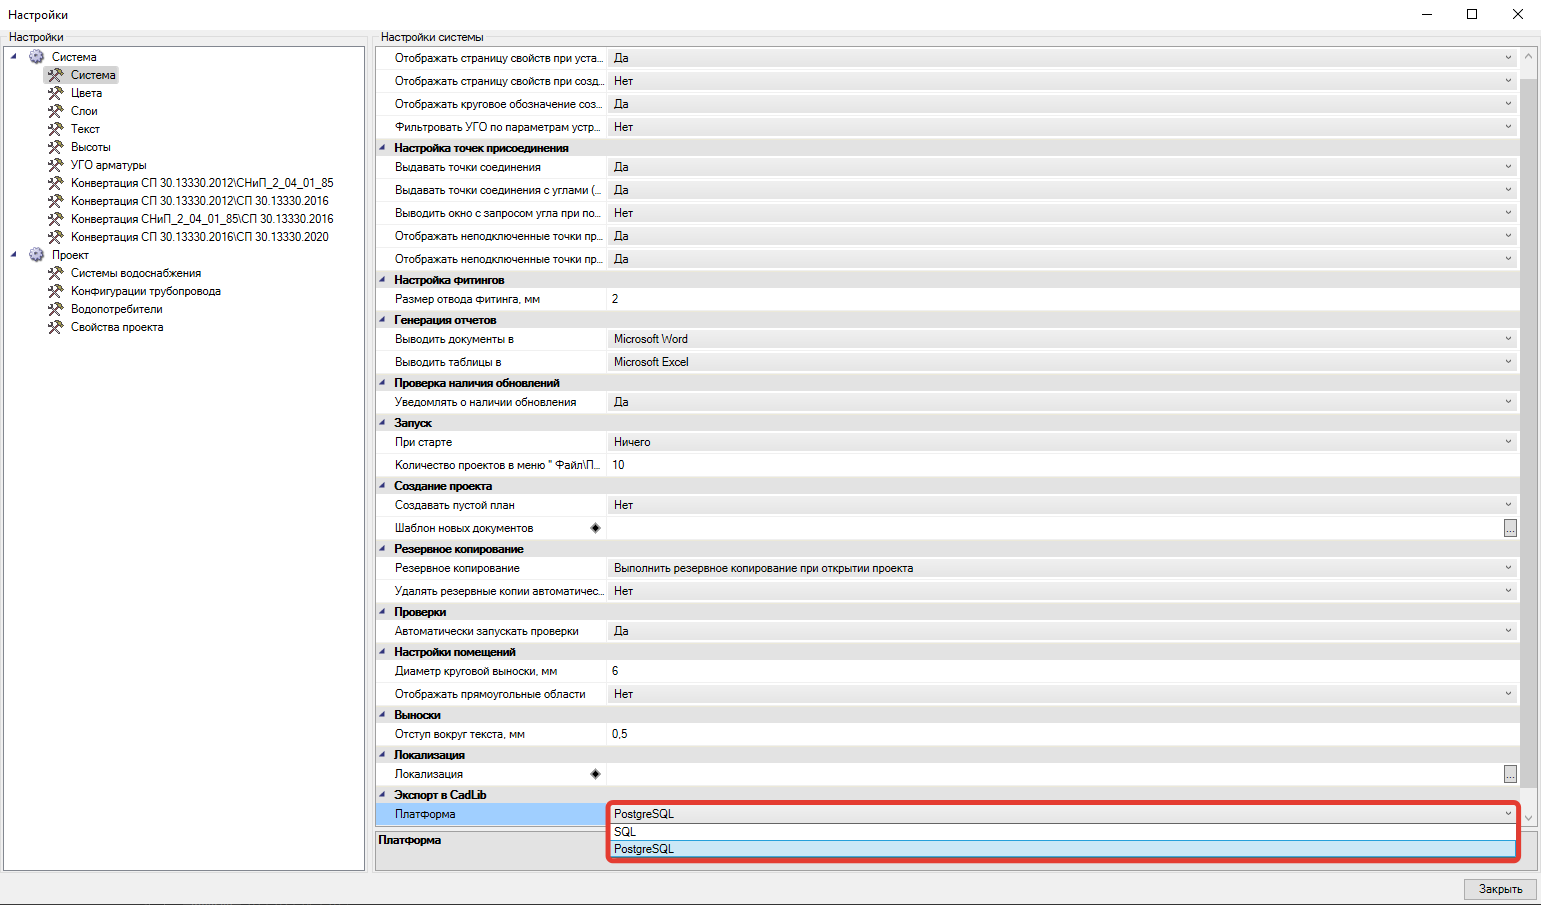Image resolution: width=1541 pixels, height=905 pixels.
Task: Click the tools icon next to Водопотребители
Action: 56,309
